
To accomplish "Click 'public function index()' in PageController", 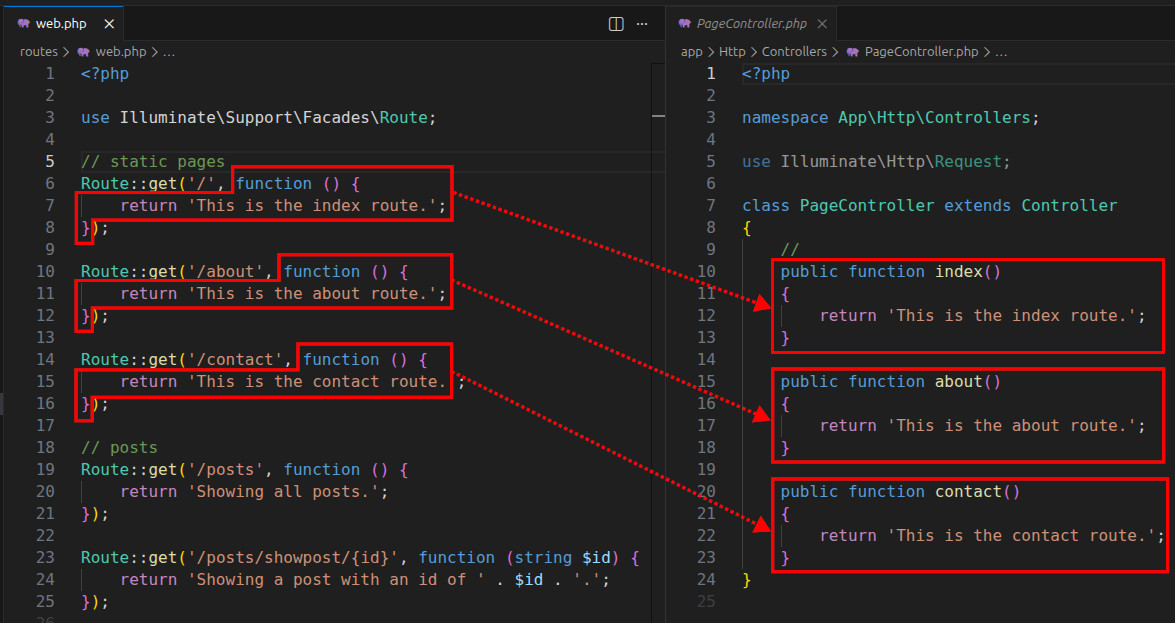I will (x=891, y=271).
